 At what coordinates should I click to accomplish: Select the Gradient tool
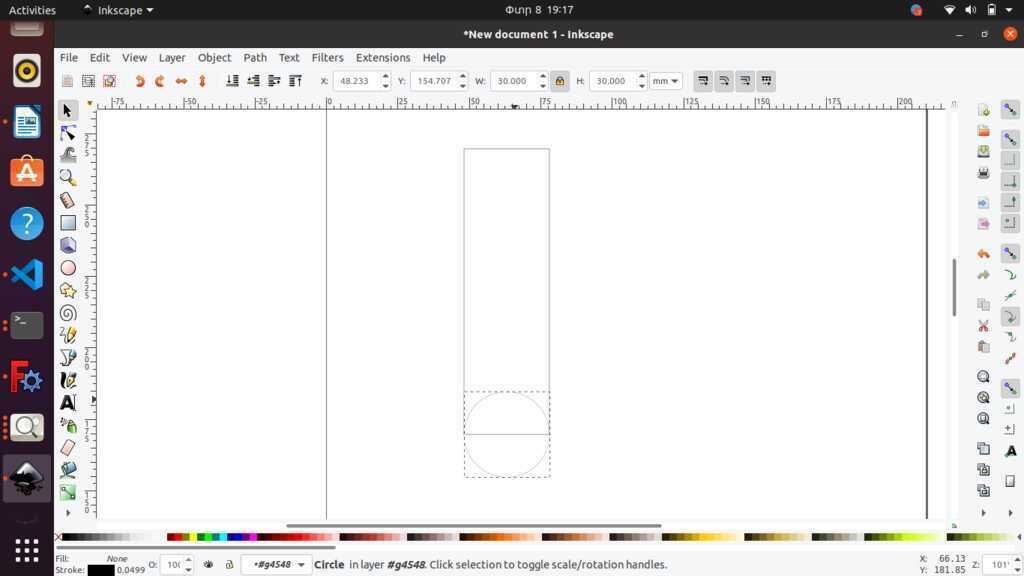click(67, 492)
